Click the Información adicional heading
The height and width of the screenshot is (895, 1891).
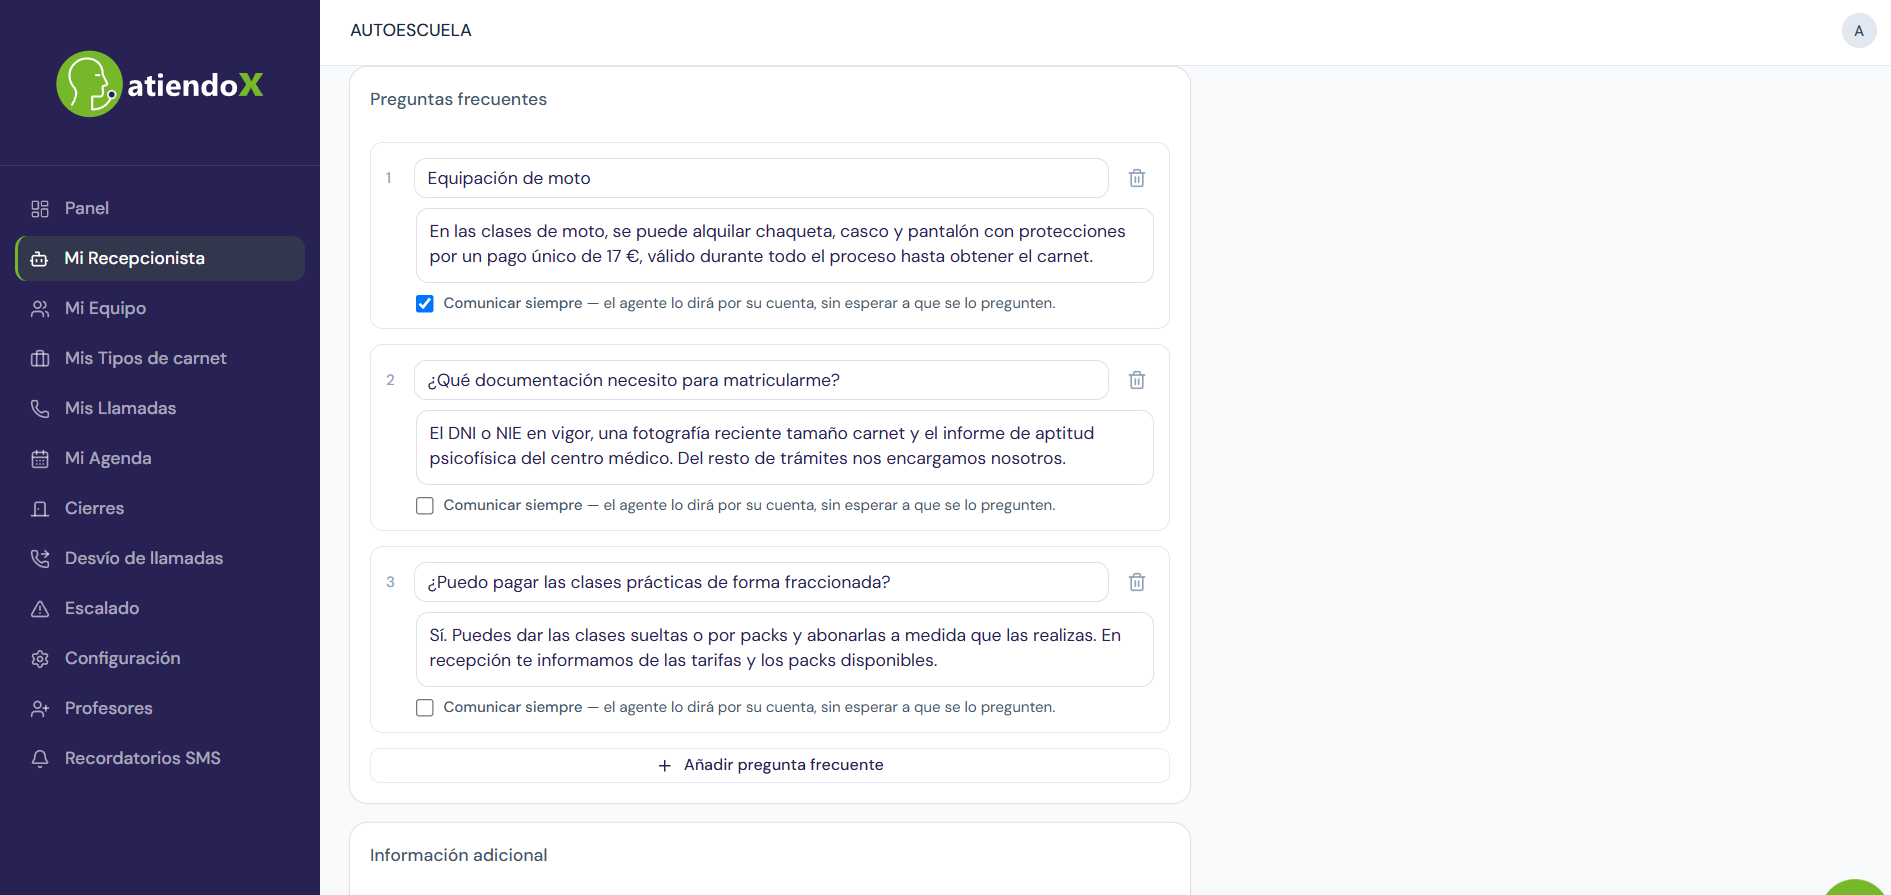(458, 855)
